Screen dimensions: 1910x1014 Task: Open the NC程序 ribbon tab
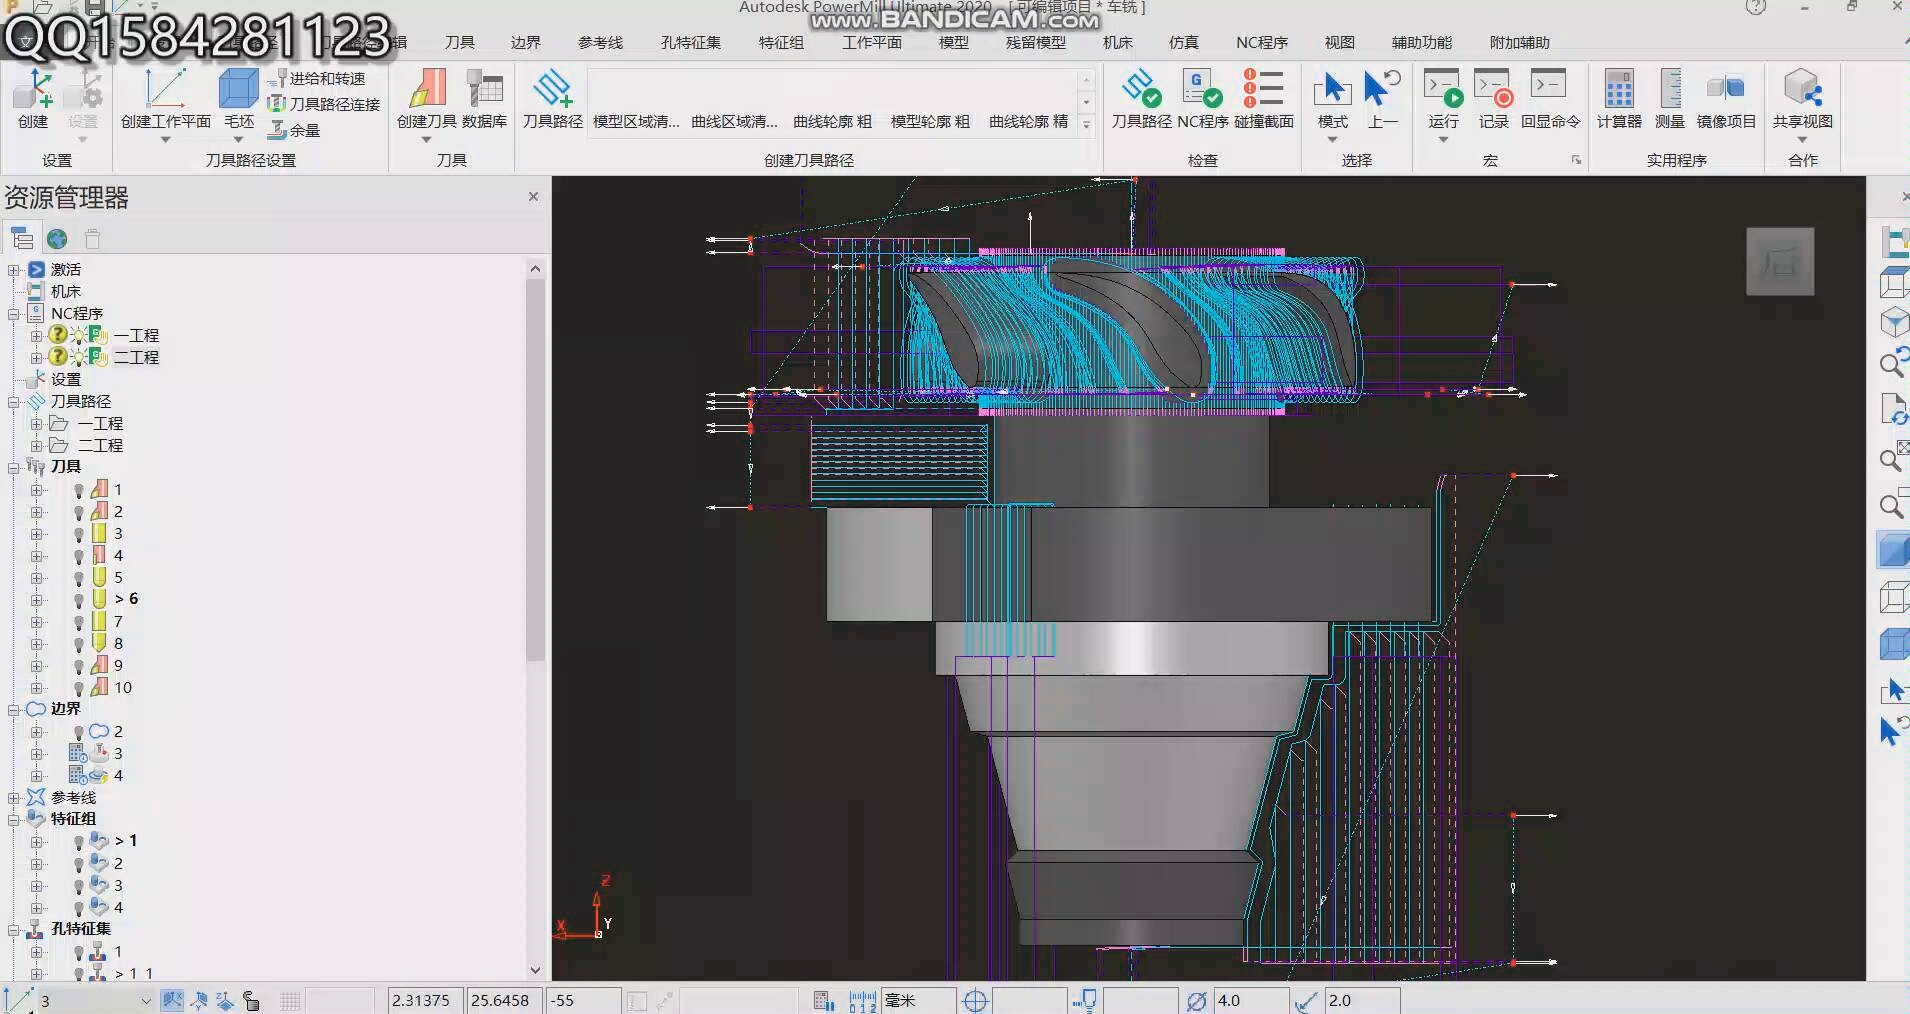[1261, 43]
